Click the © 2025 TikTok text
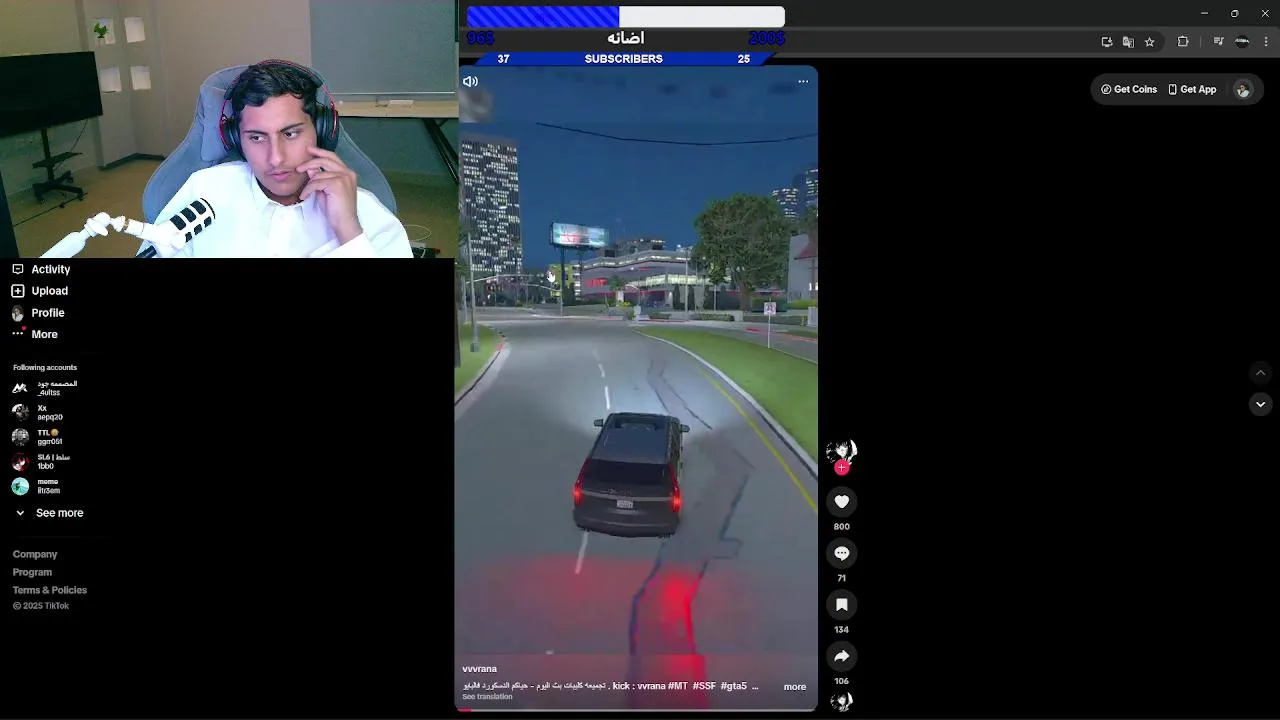The height and width of the screenshot is (720, 1280). [x=41, y=606]
